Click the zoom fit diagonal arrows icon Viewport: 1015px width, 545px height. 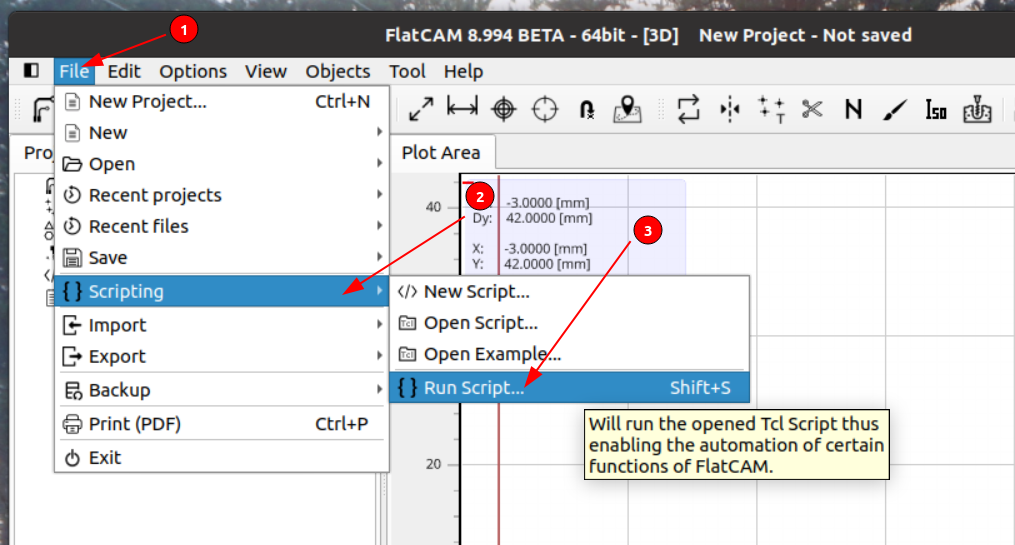[x=421, y=109]
